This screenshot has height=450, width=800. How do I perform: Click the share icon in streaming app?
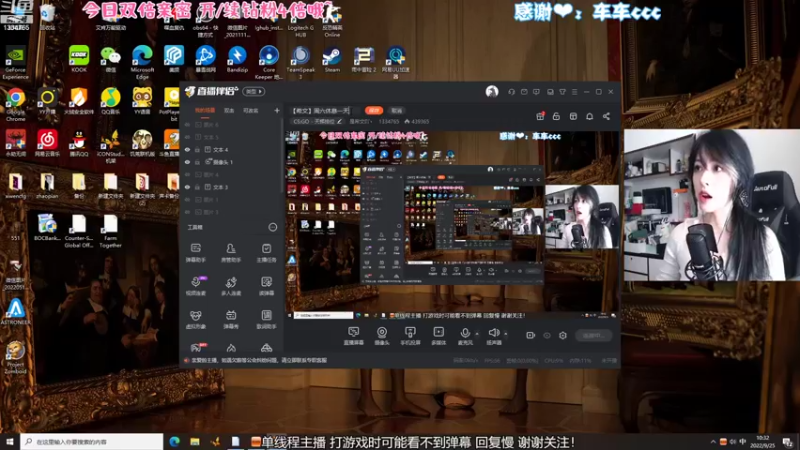[x=606, y=116]
